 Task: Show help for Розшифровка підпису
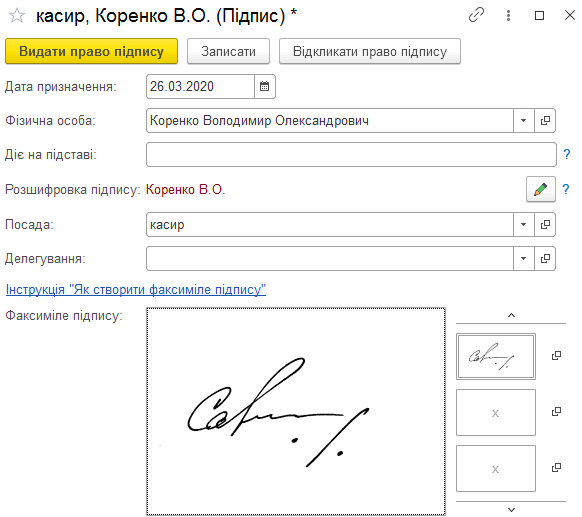[x=566, y=189]
